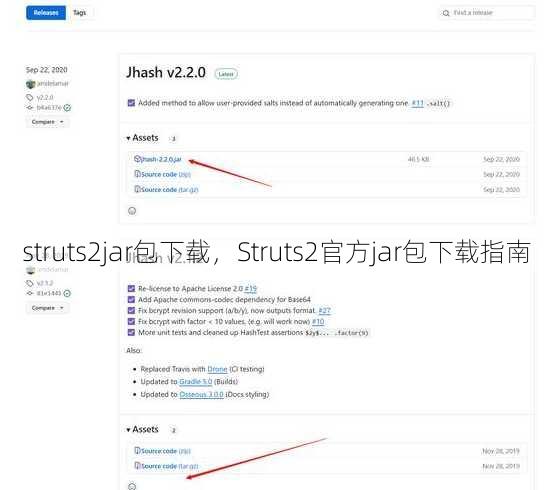Open issue #11 link

pyautogui.click(x=418, y=103)
